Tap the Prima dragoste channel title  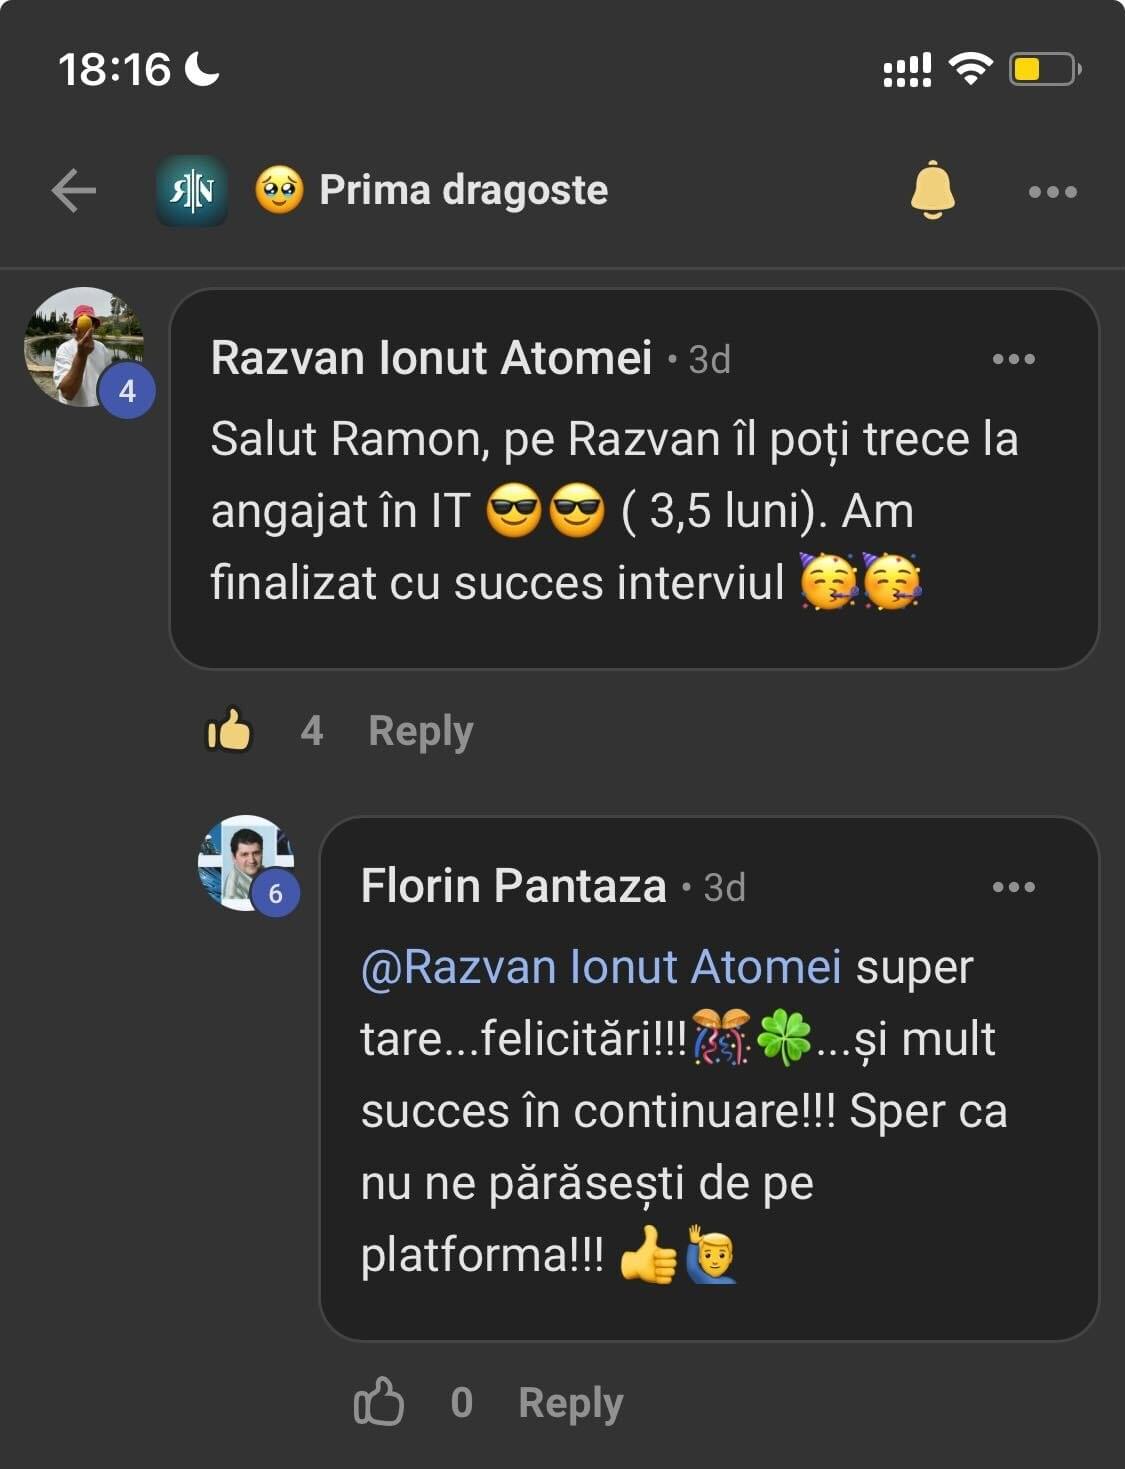click(x=463, y=190)
